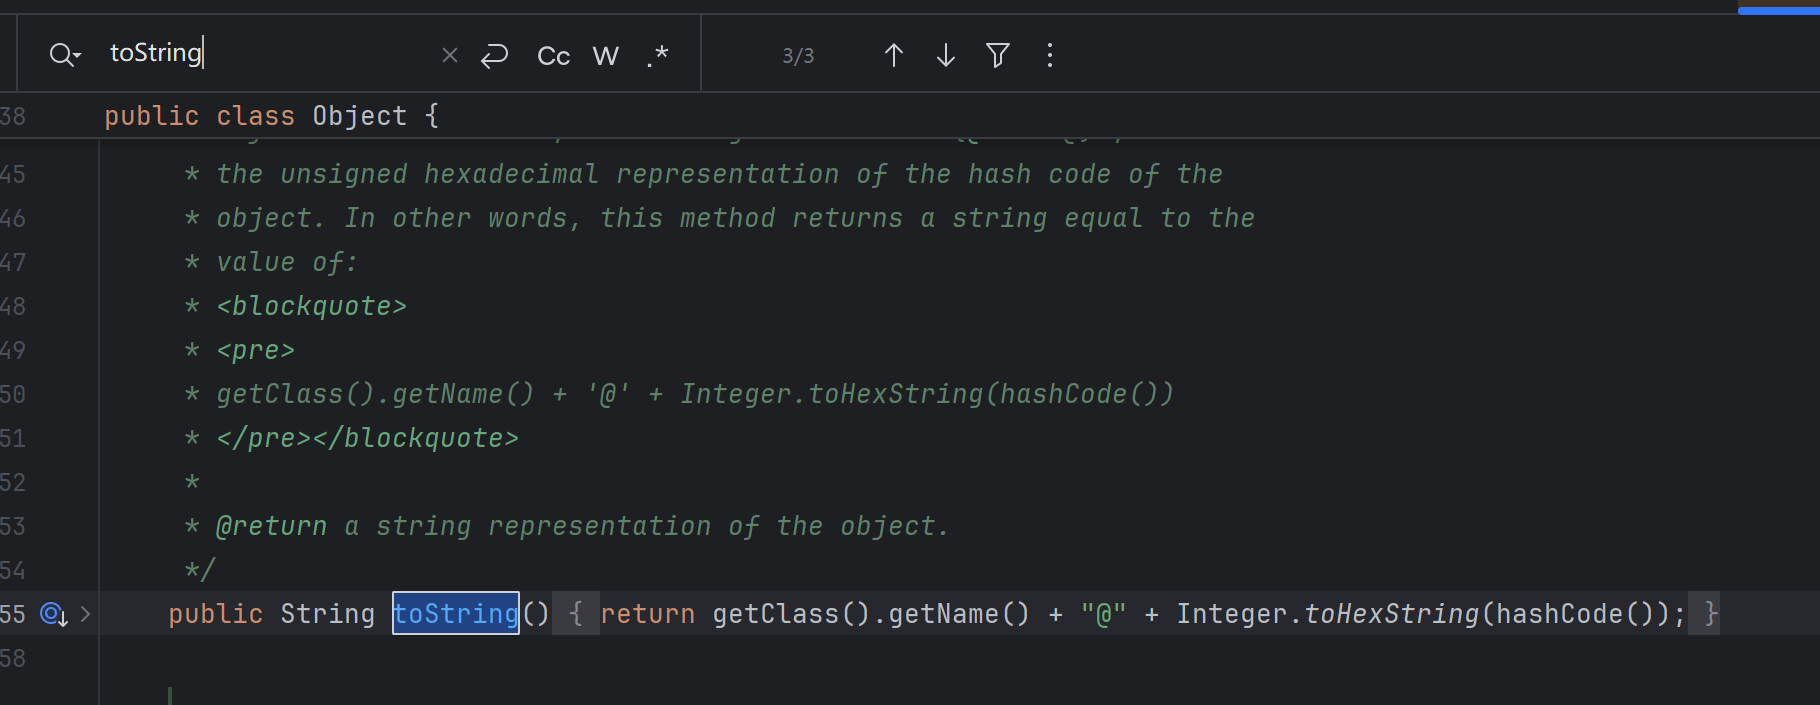This screenshot has width=1820, height=705.
Task: Open the three-dot more options menu
Action: point(1049,55)
